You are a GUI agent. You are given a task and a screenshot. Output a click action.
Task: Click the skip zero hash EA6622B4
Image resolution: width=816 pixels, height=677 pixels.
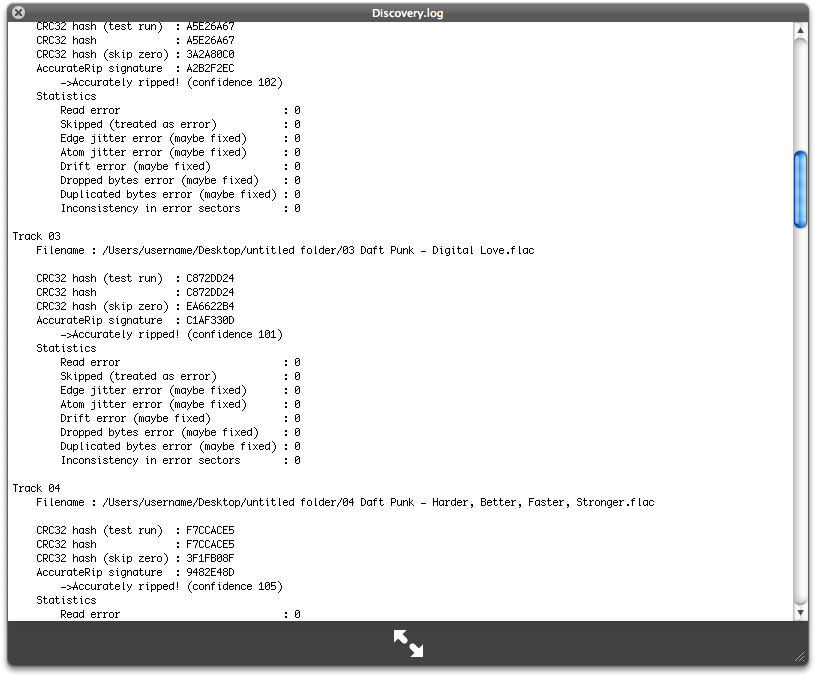click(x=210, y=306)
